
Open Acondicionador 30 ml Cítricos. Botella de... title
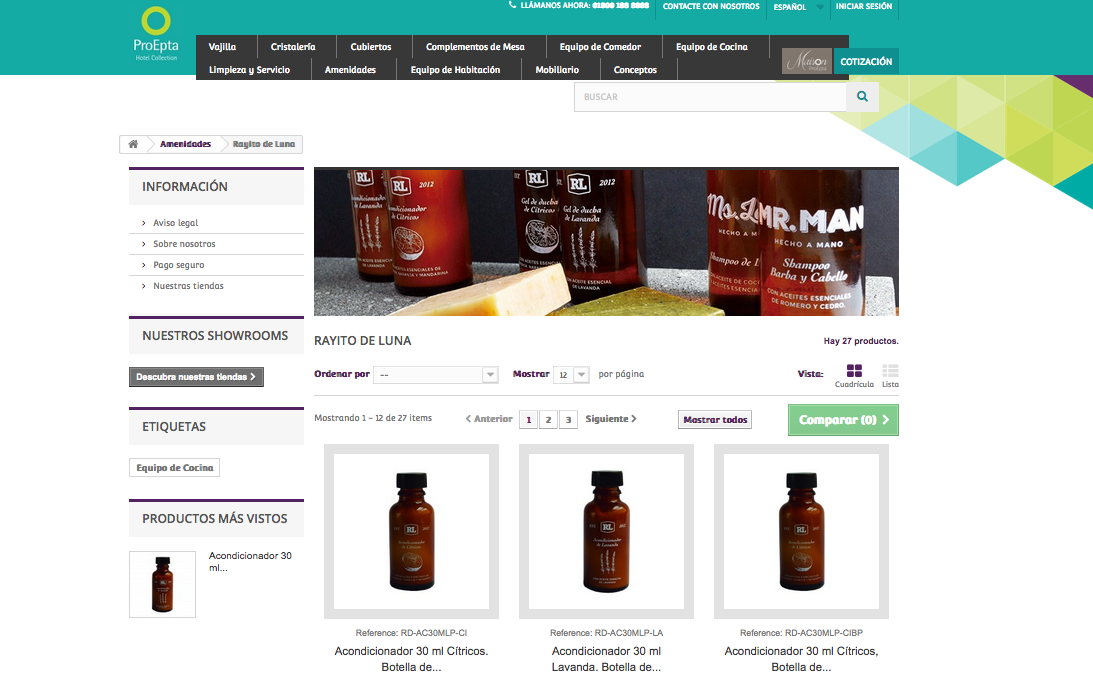(x=411, y=659)
